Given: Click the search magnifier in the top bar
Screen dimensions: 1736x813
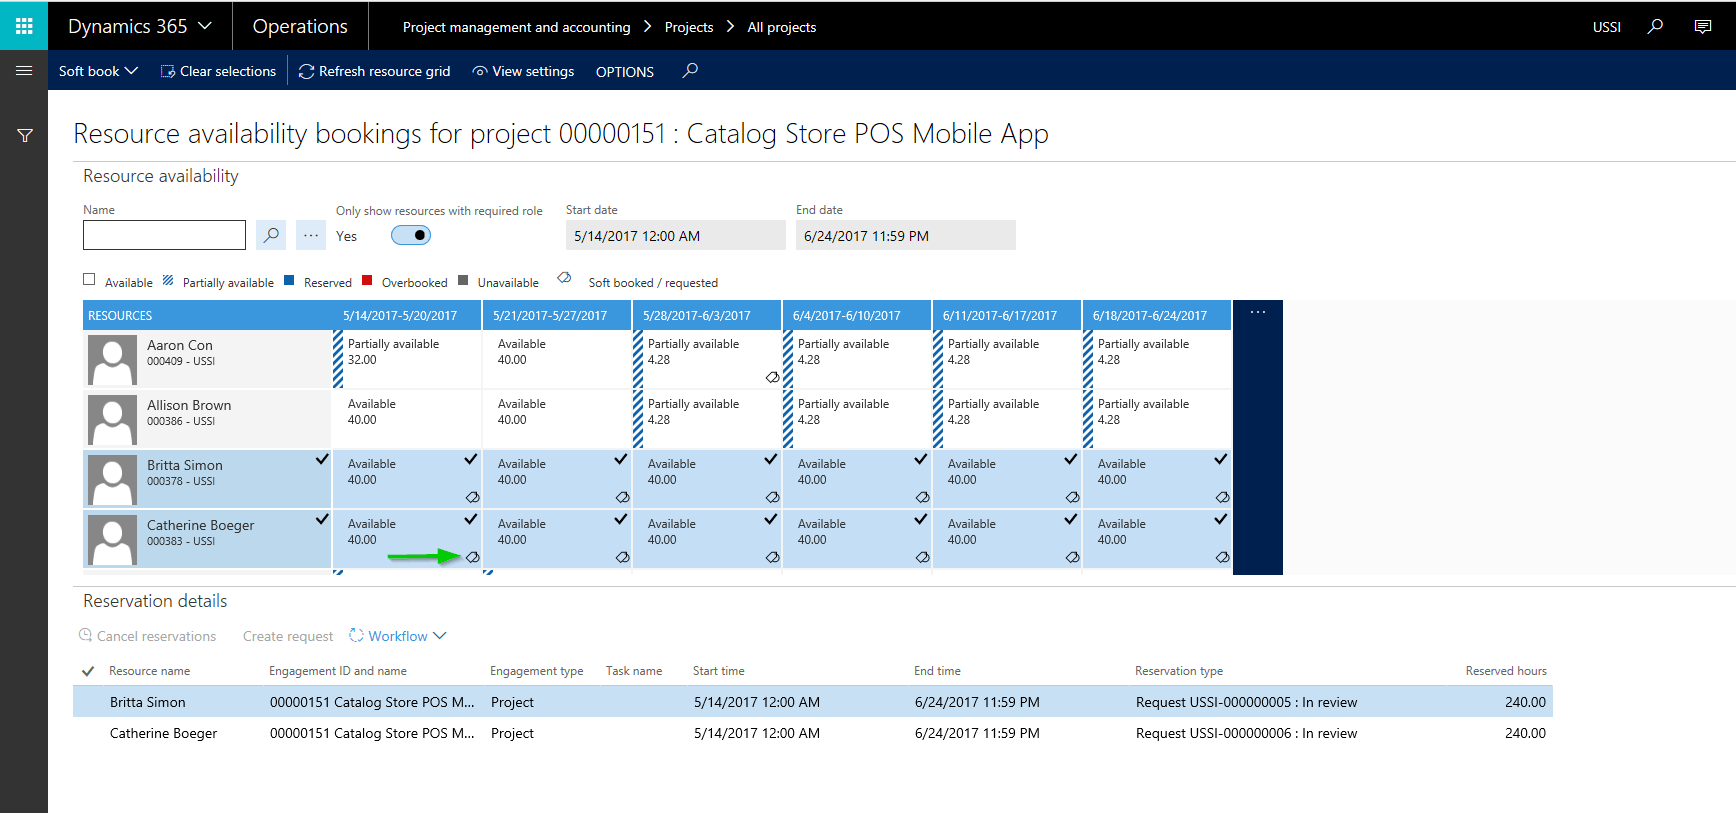Looking at the screenshot, I should point(1655,27).
